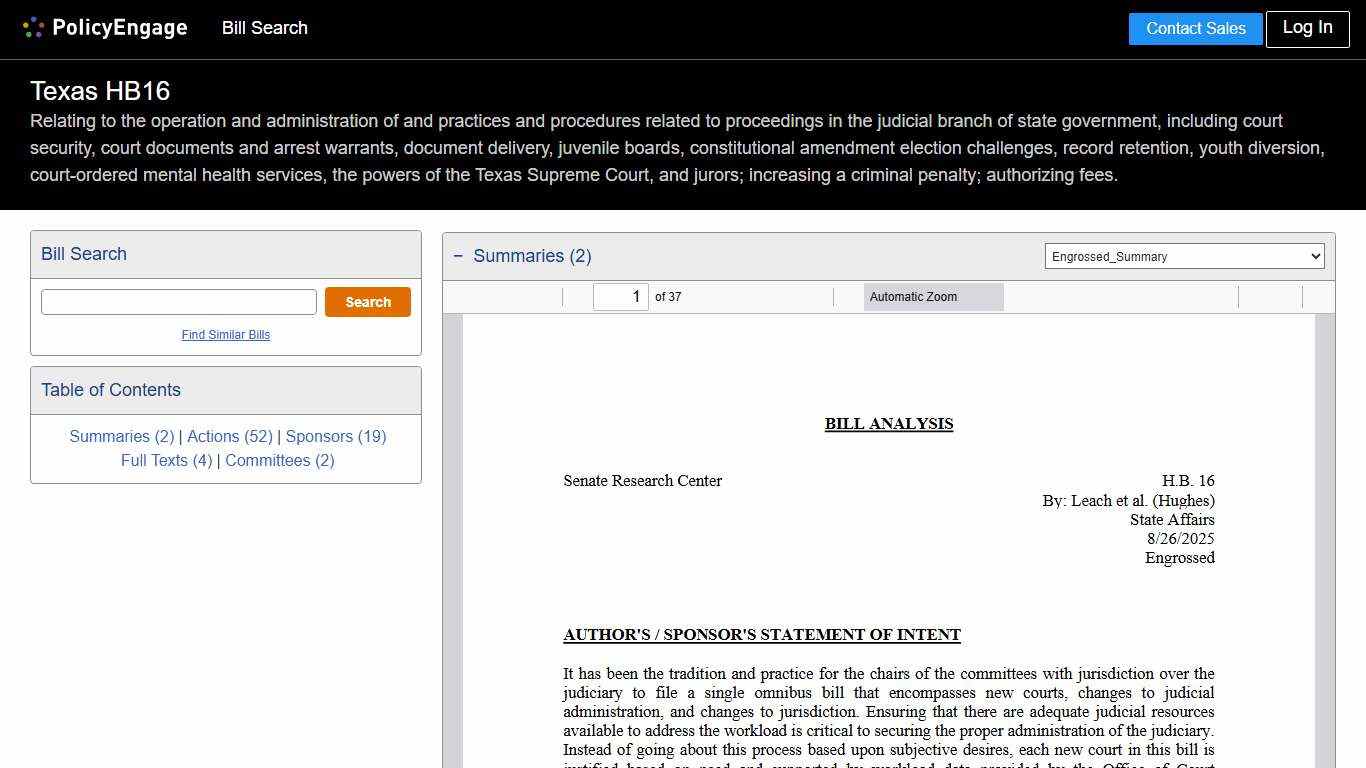Collapse Summaries panel using minus icon
The height and width of the screenshot is (768, 1366).
pyautogui.click(x=458, y=256)
